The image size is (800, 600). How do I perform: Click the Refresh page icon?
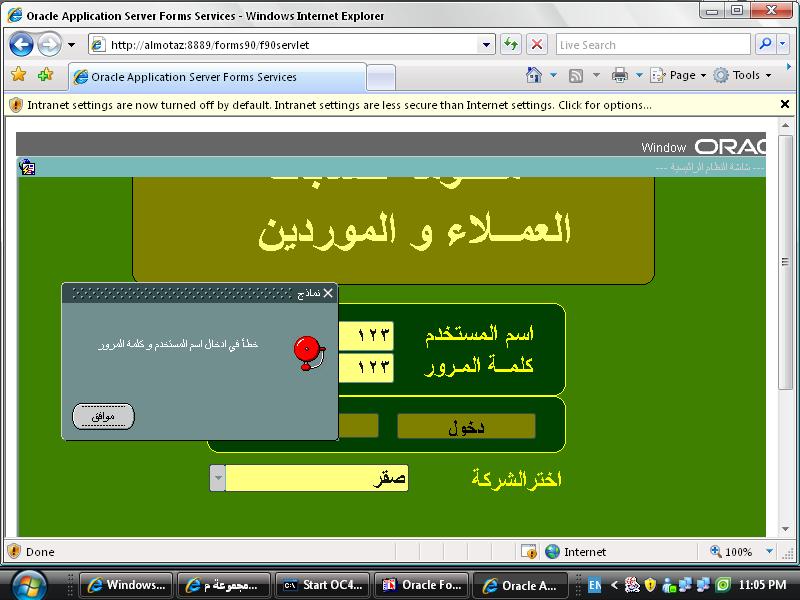511,45
